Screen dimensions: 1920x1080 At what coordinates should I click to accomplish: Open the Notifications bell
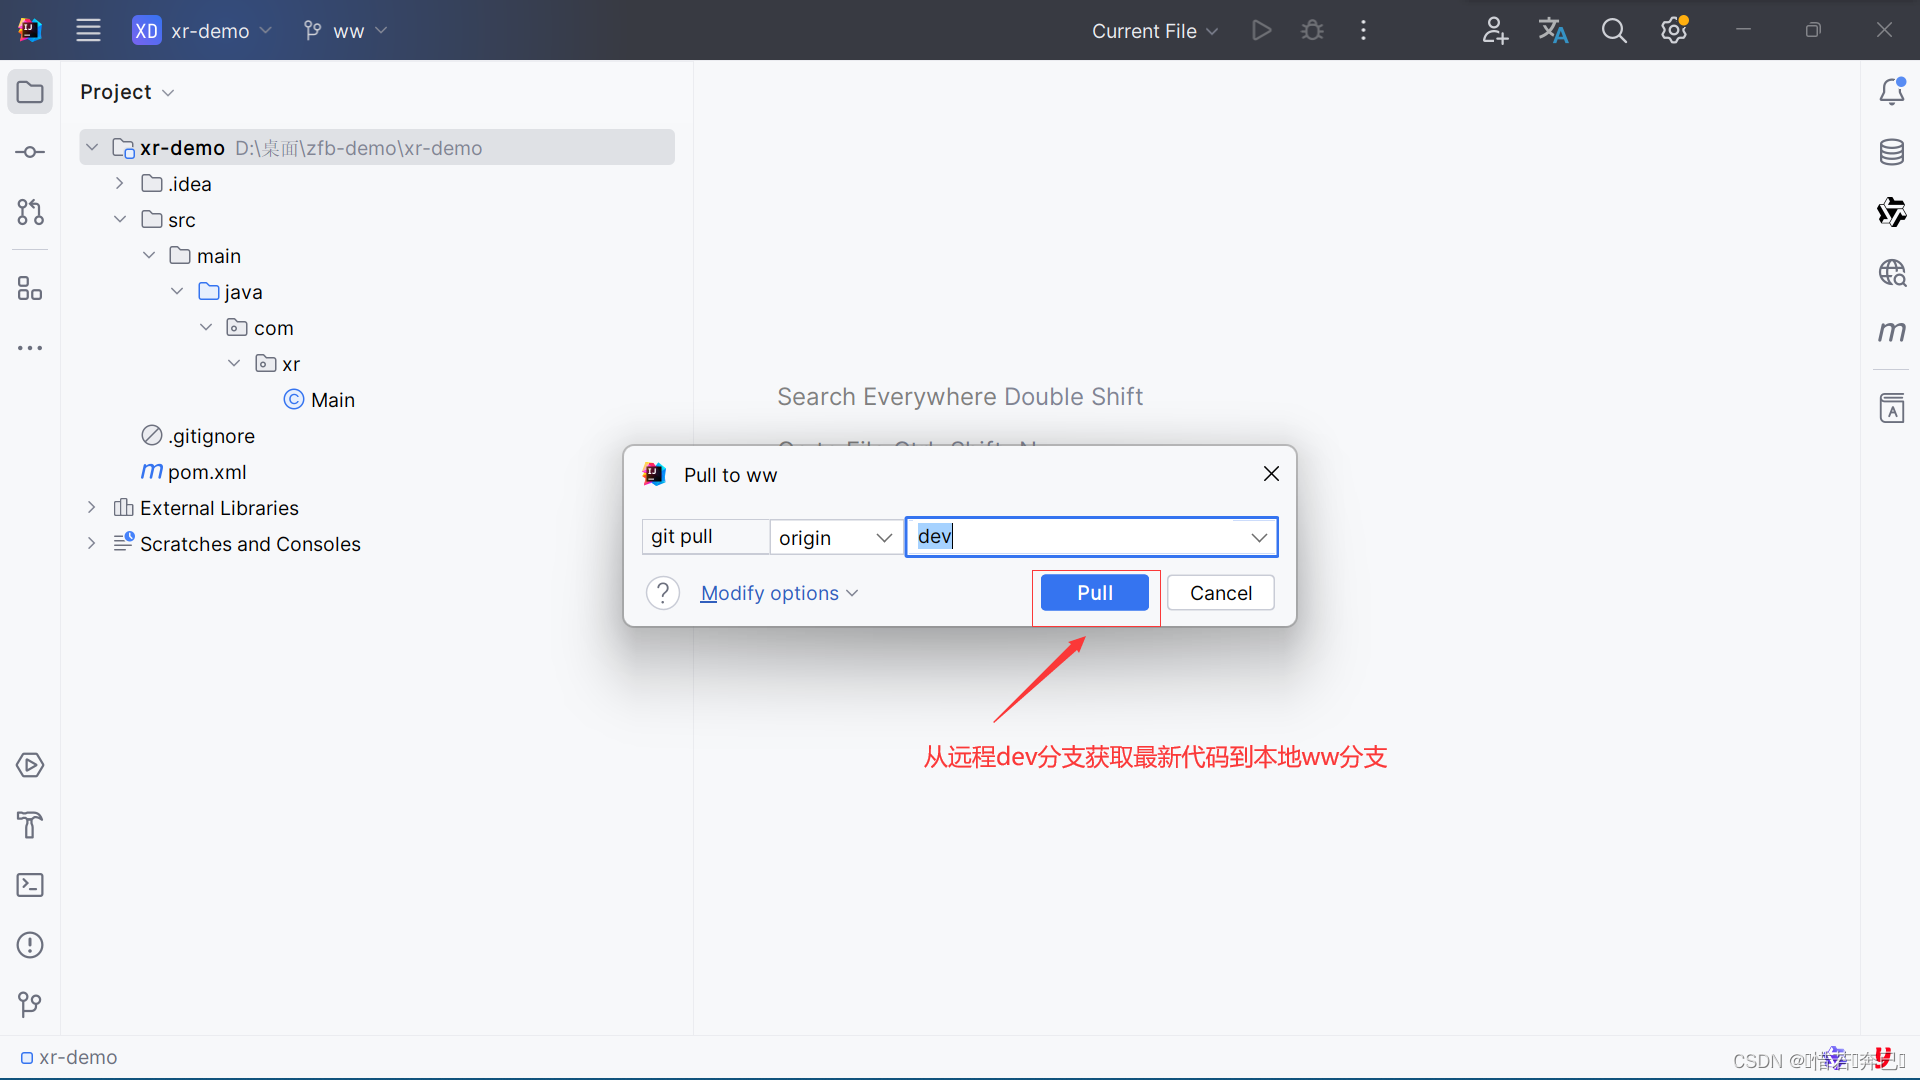click(x=1891, y=92)
